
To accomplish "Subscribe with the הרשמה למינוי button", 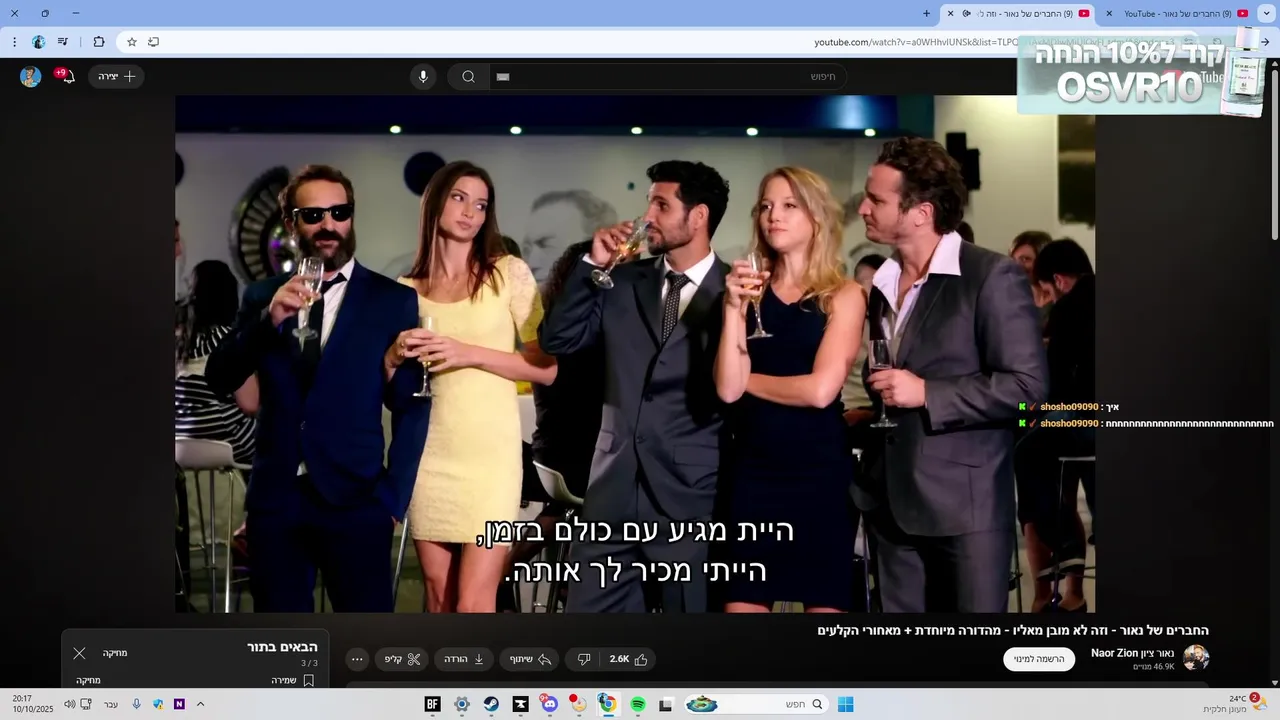I will pos(1039,659).
